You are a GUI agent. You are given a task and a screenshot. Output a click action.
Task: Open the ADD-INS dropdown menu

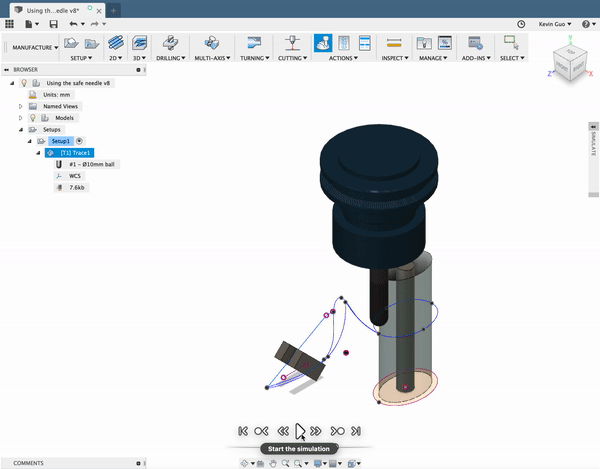pyautogui.click(x=476, y=58)
